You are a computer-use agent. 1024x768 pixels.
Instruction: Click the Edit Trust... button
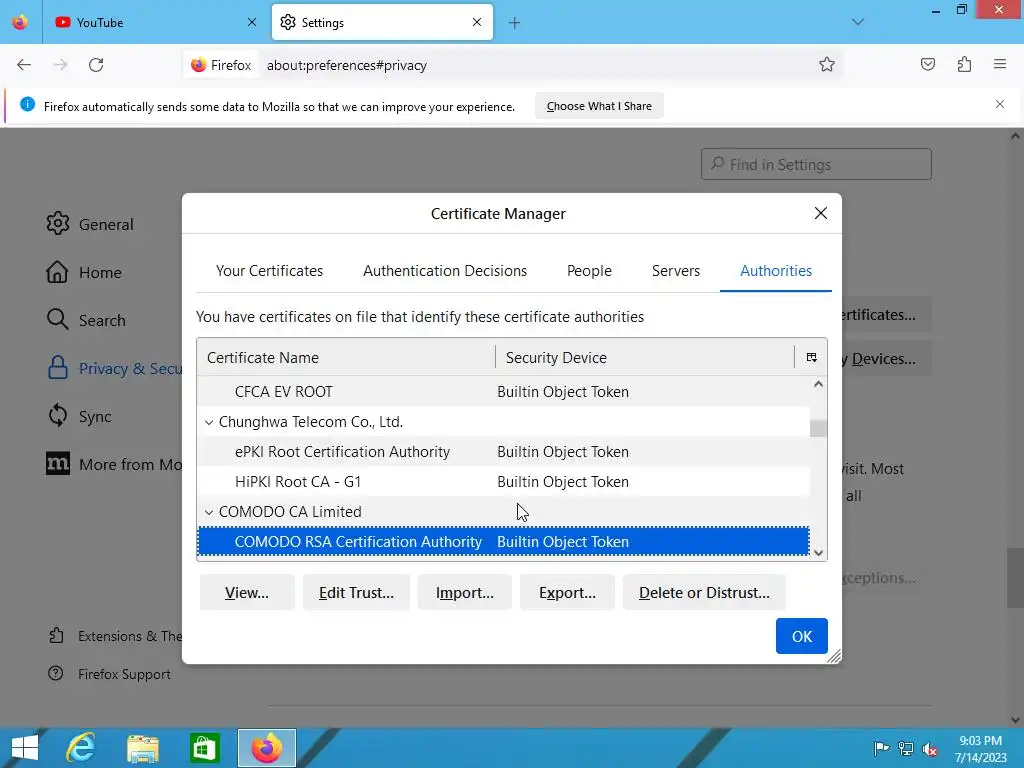click(356, 592)
